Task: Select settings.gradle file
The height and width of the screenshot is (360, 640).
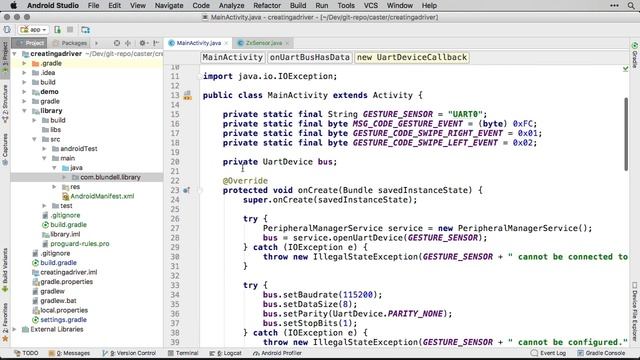Action: [63, 320]
